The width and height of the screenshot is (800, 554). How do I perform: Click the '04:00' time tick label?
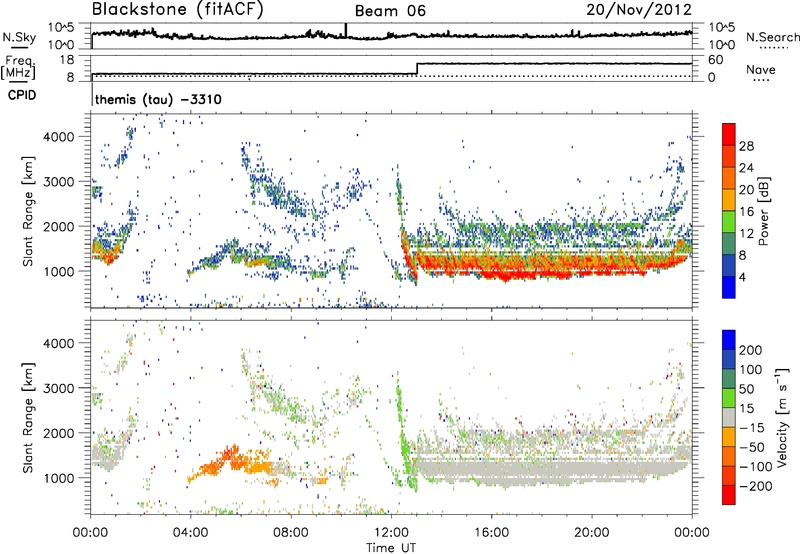coord(190,533)
